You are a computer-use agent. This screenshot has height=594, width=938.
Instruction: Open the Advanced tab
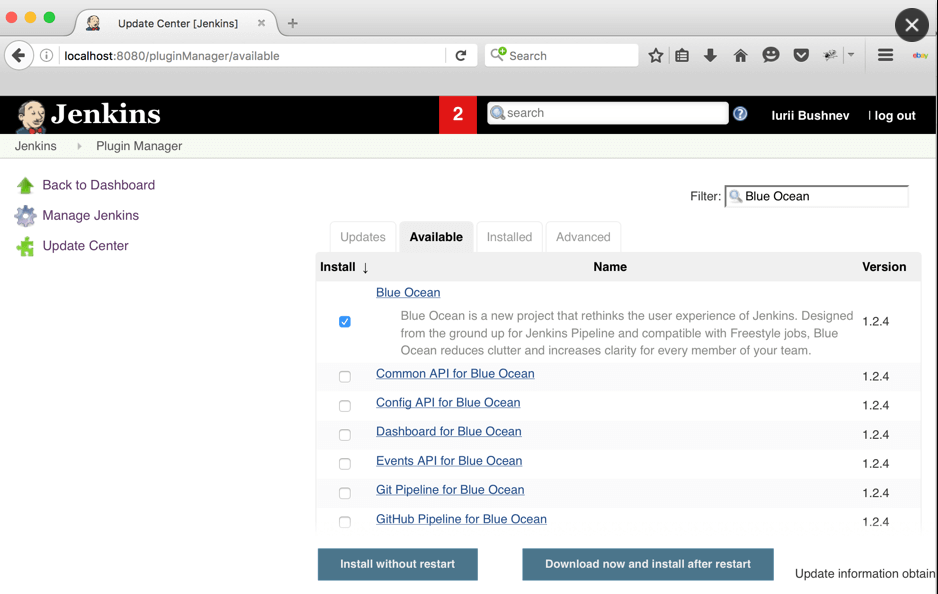pyautogui.click(x=583, y=237)
